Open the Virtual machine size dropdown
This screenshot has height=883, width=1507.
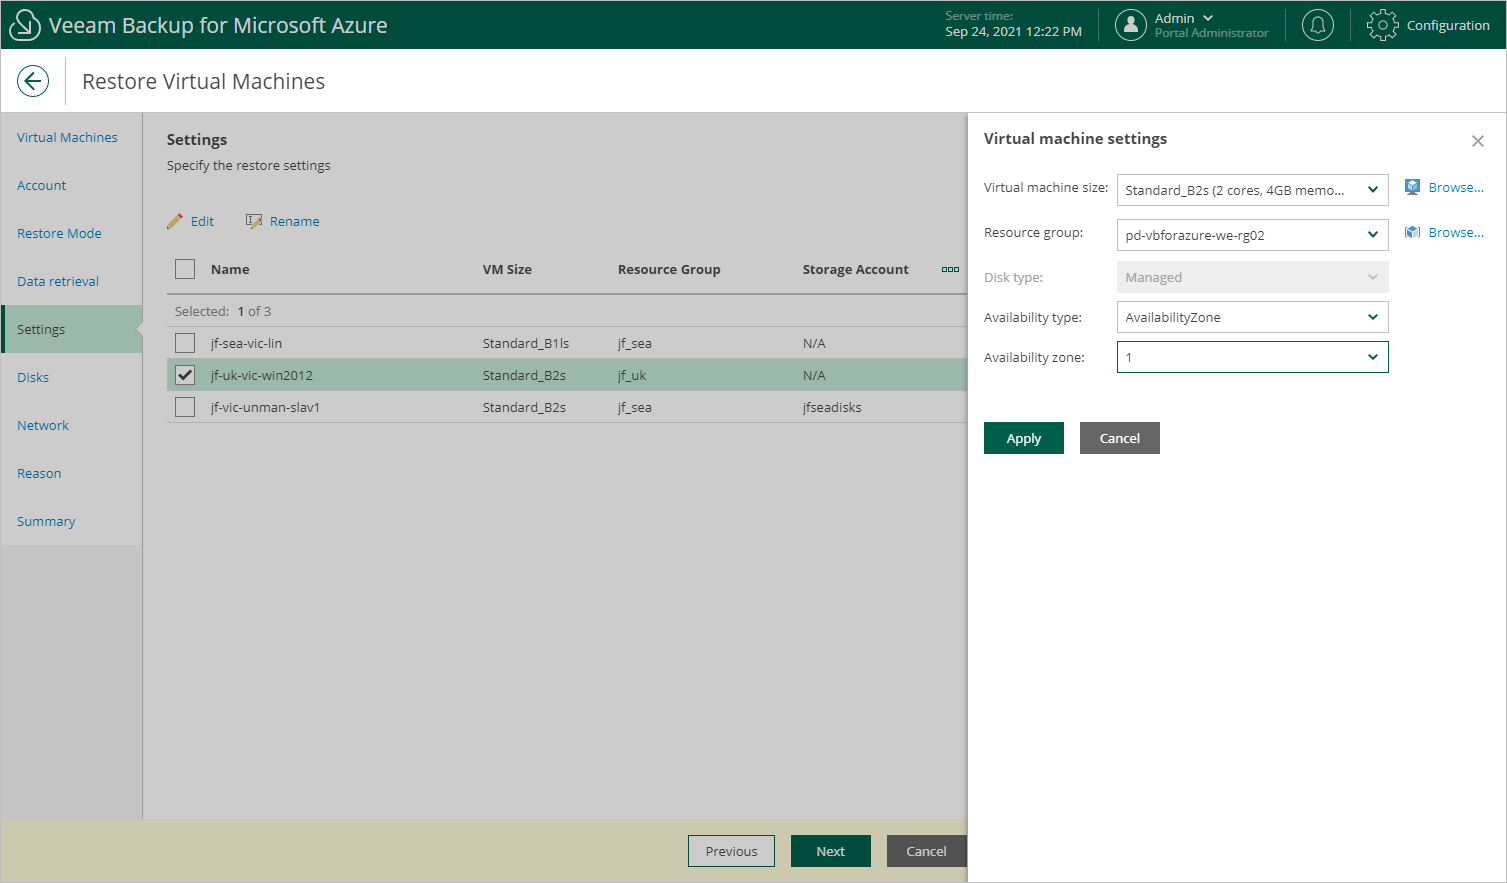(1252, 190)
